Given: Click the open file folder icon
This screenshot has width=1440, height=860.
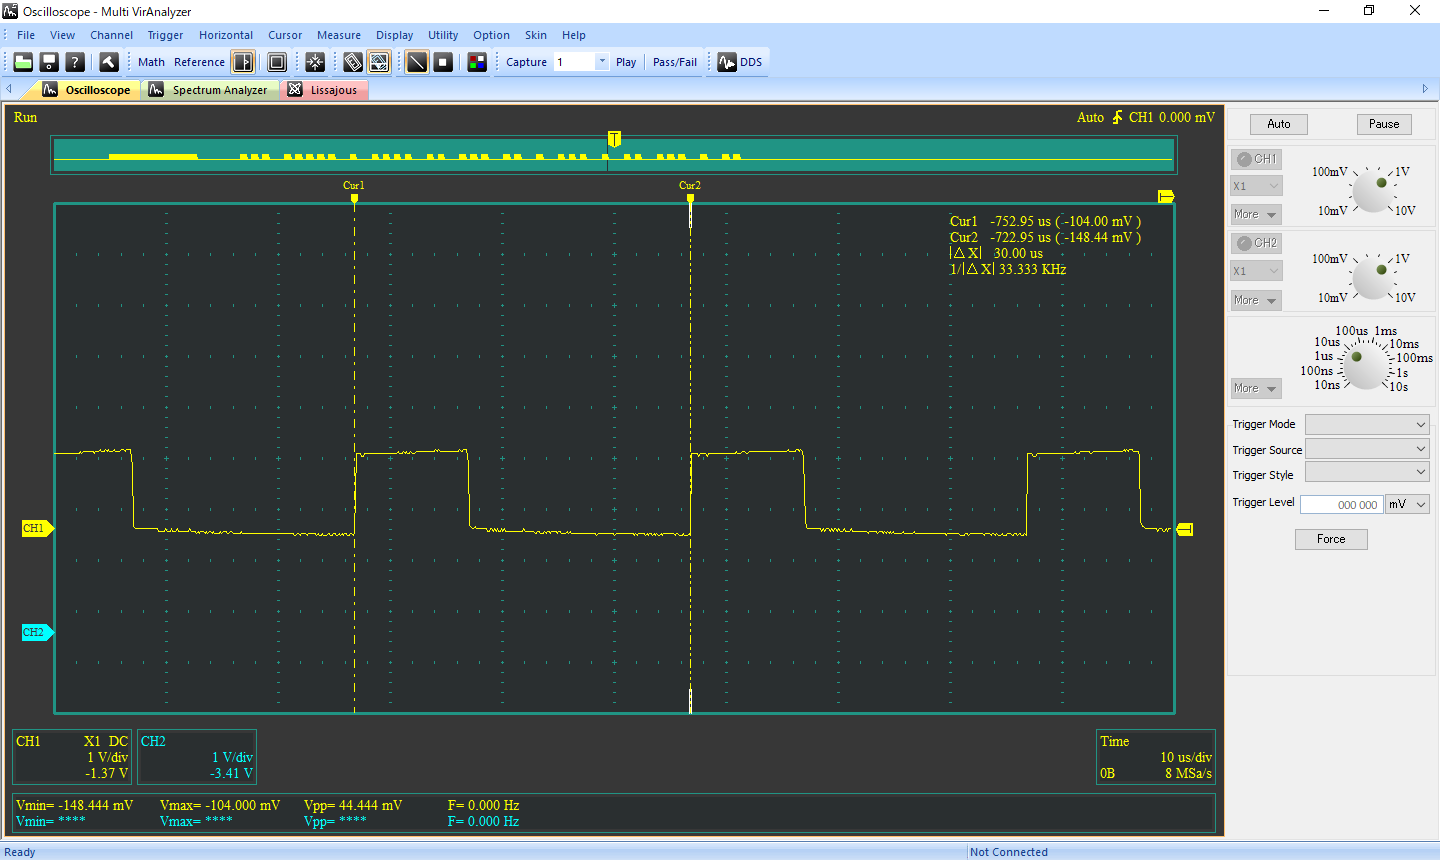Looking at the screenshot, I should coord(23,62).
